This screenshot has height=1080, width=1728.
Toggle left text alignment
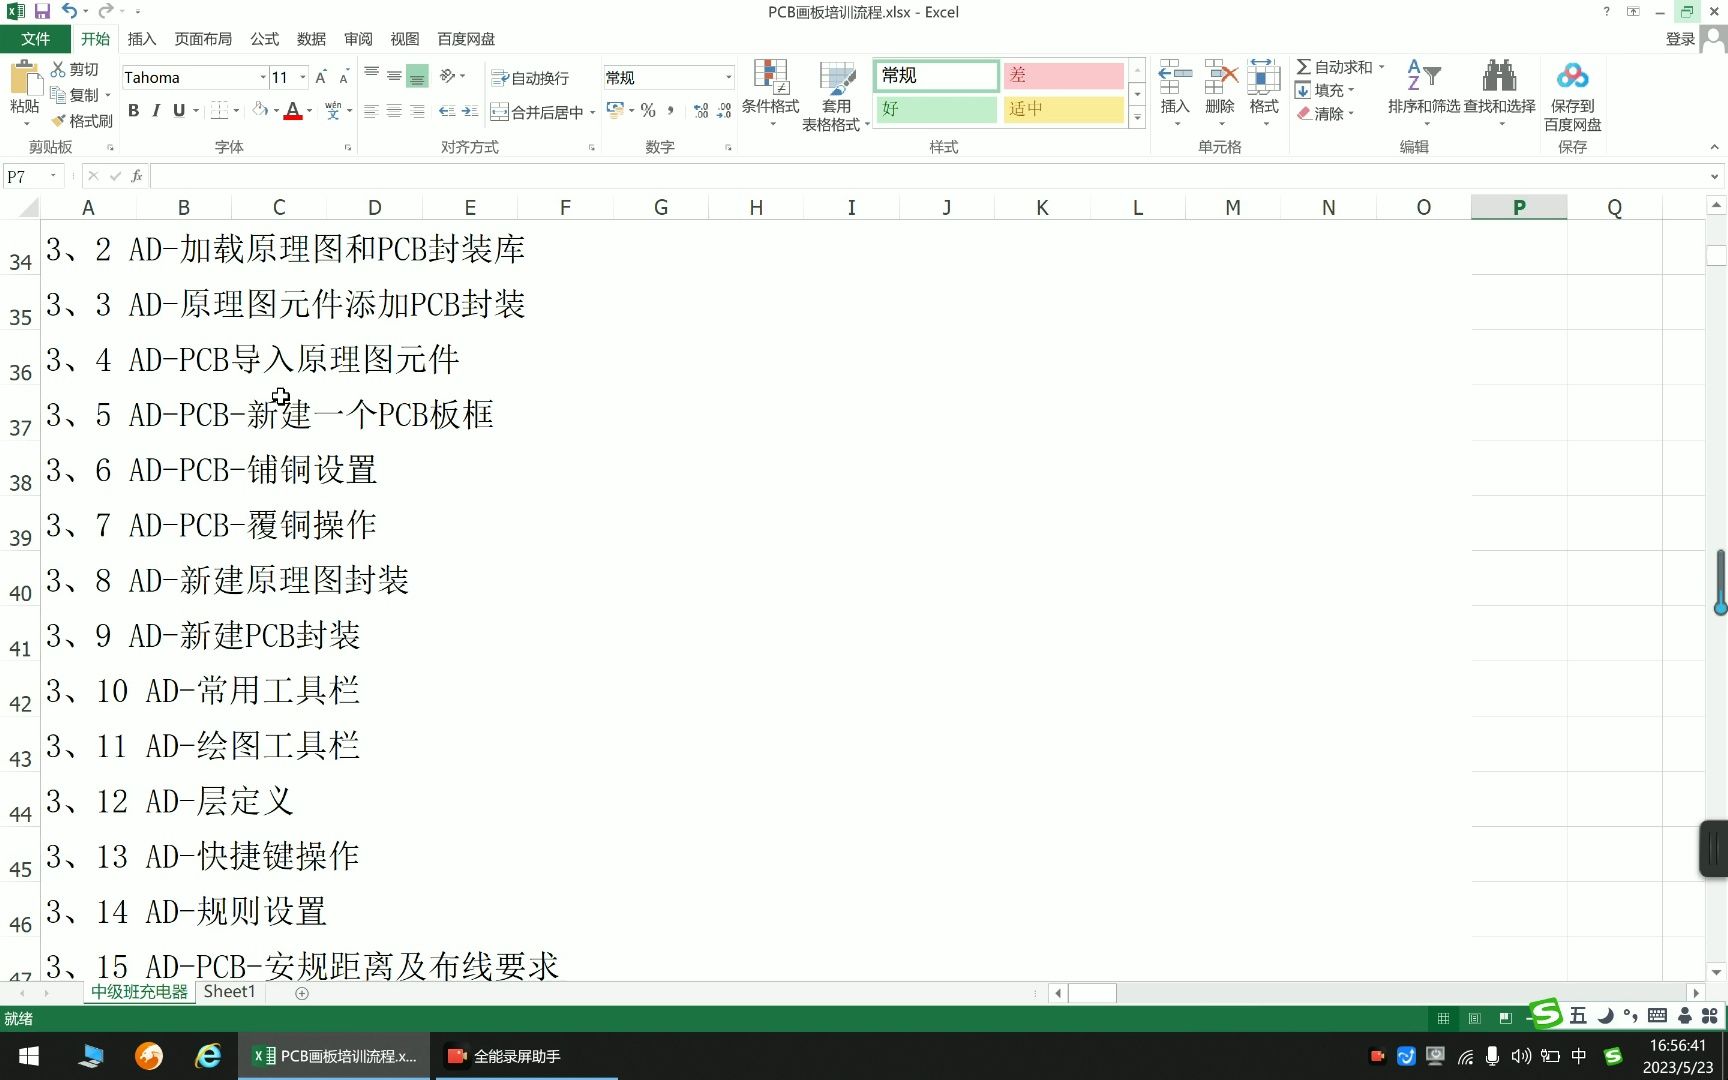pos(371,111)
